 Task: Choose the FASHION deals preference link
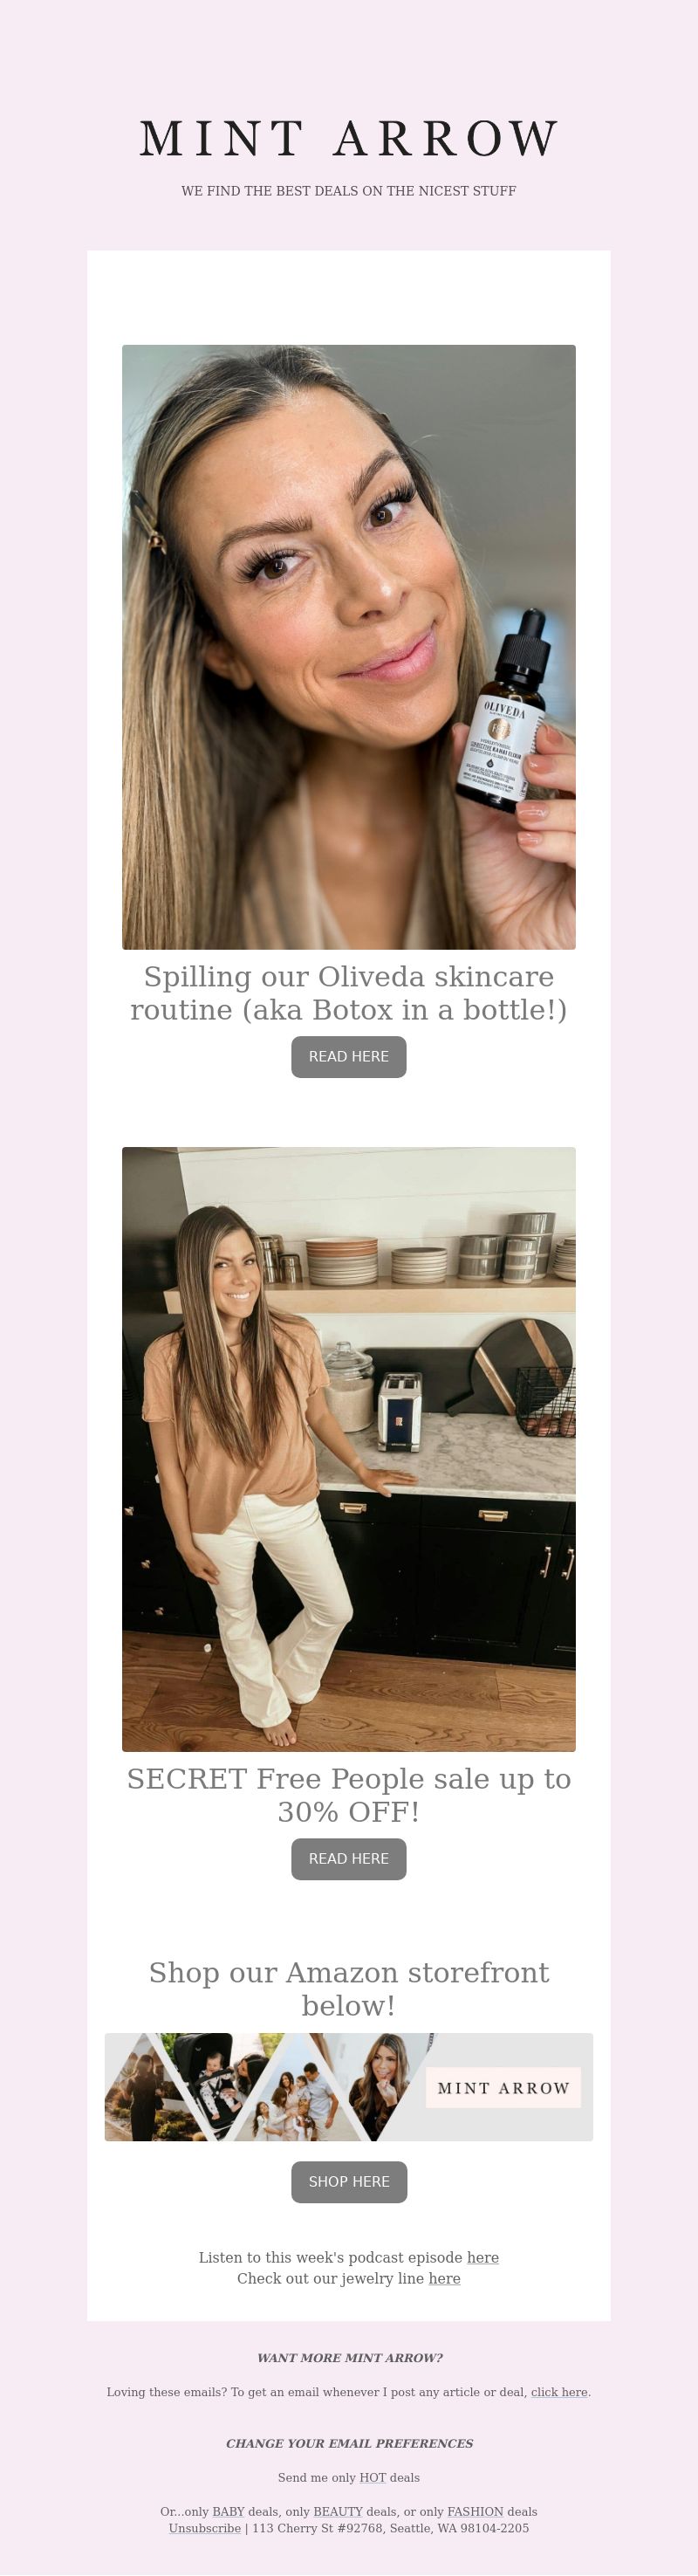(x=475, y=2511)
